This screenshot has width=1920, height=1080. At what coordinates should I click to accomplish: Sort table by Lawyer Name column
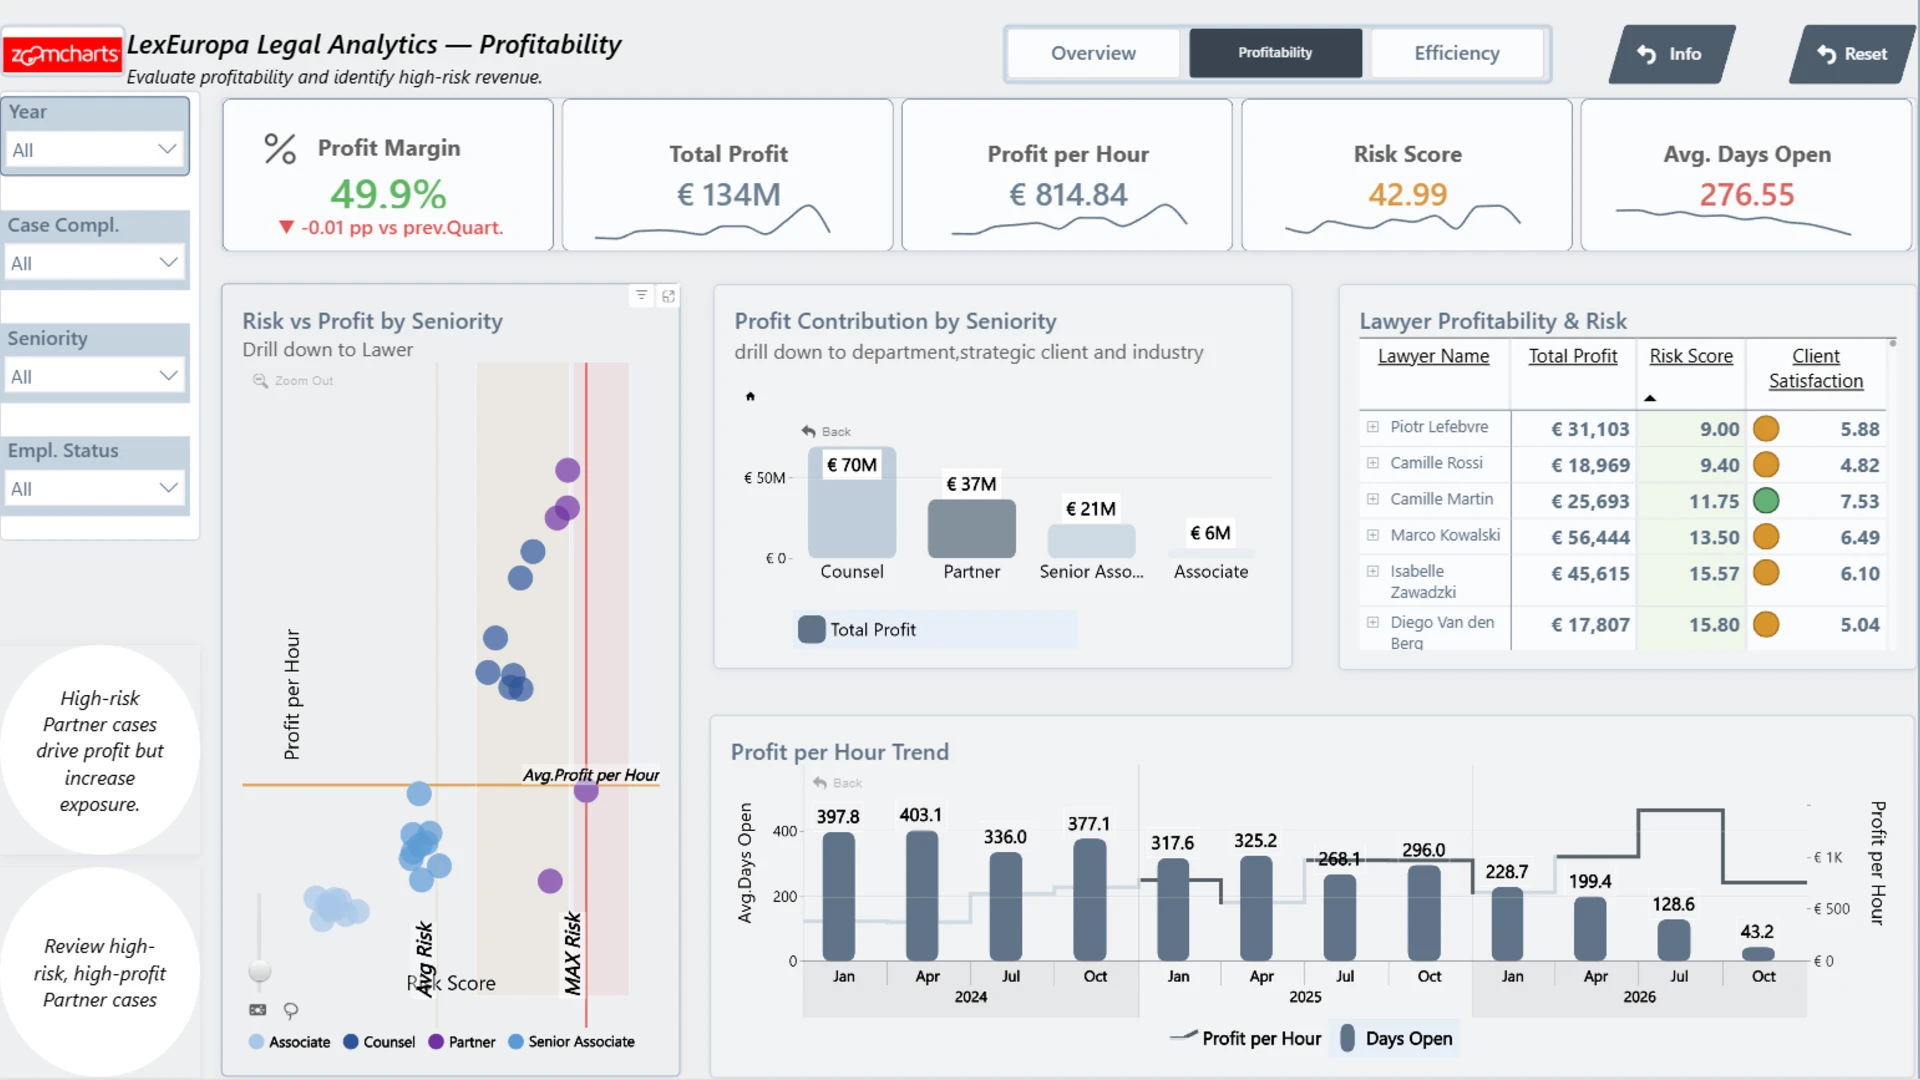[x=1433, y=356]
